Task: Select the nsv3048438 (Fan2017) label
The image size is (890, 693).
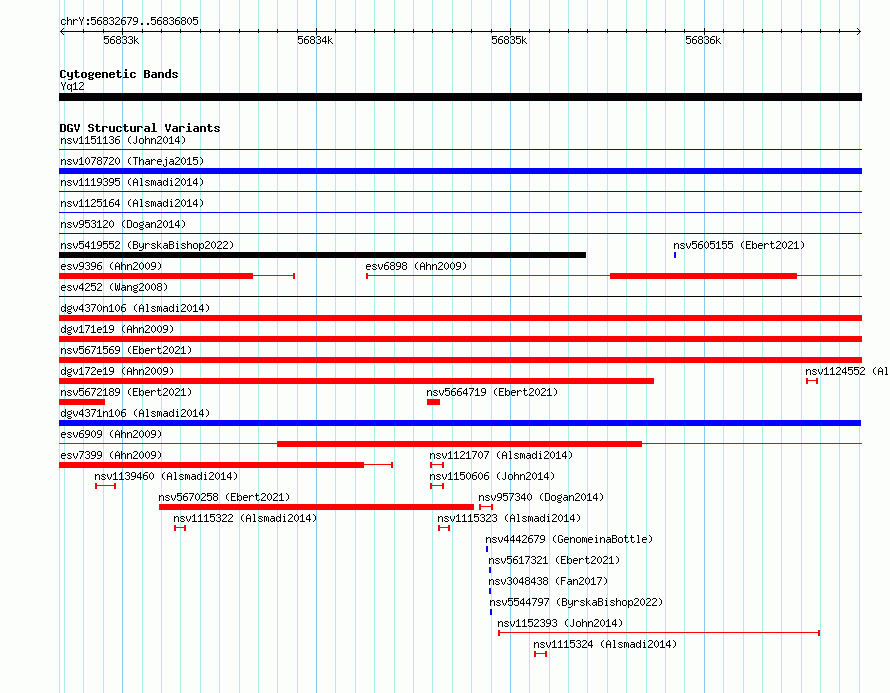Action: (x=548, y=581)
